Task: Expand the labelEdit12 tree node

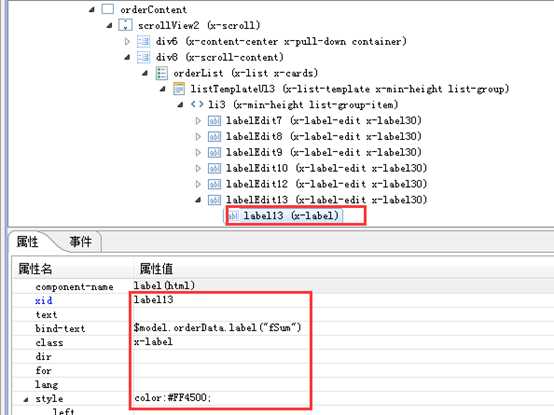Action: tap(198, 184)
